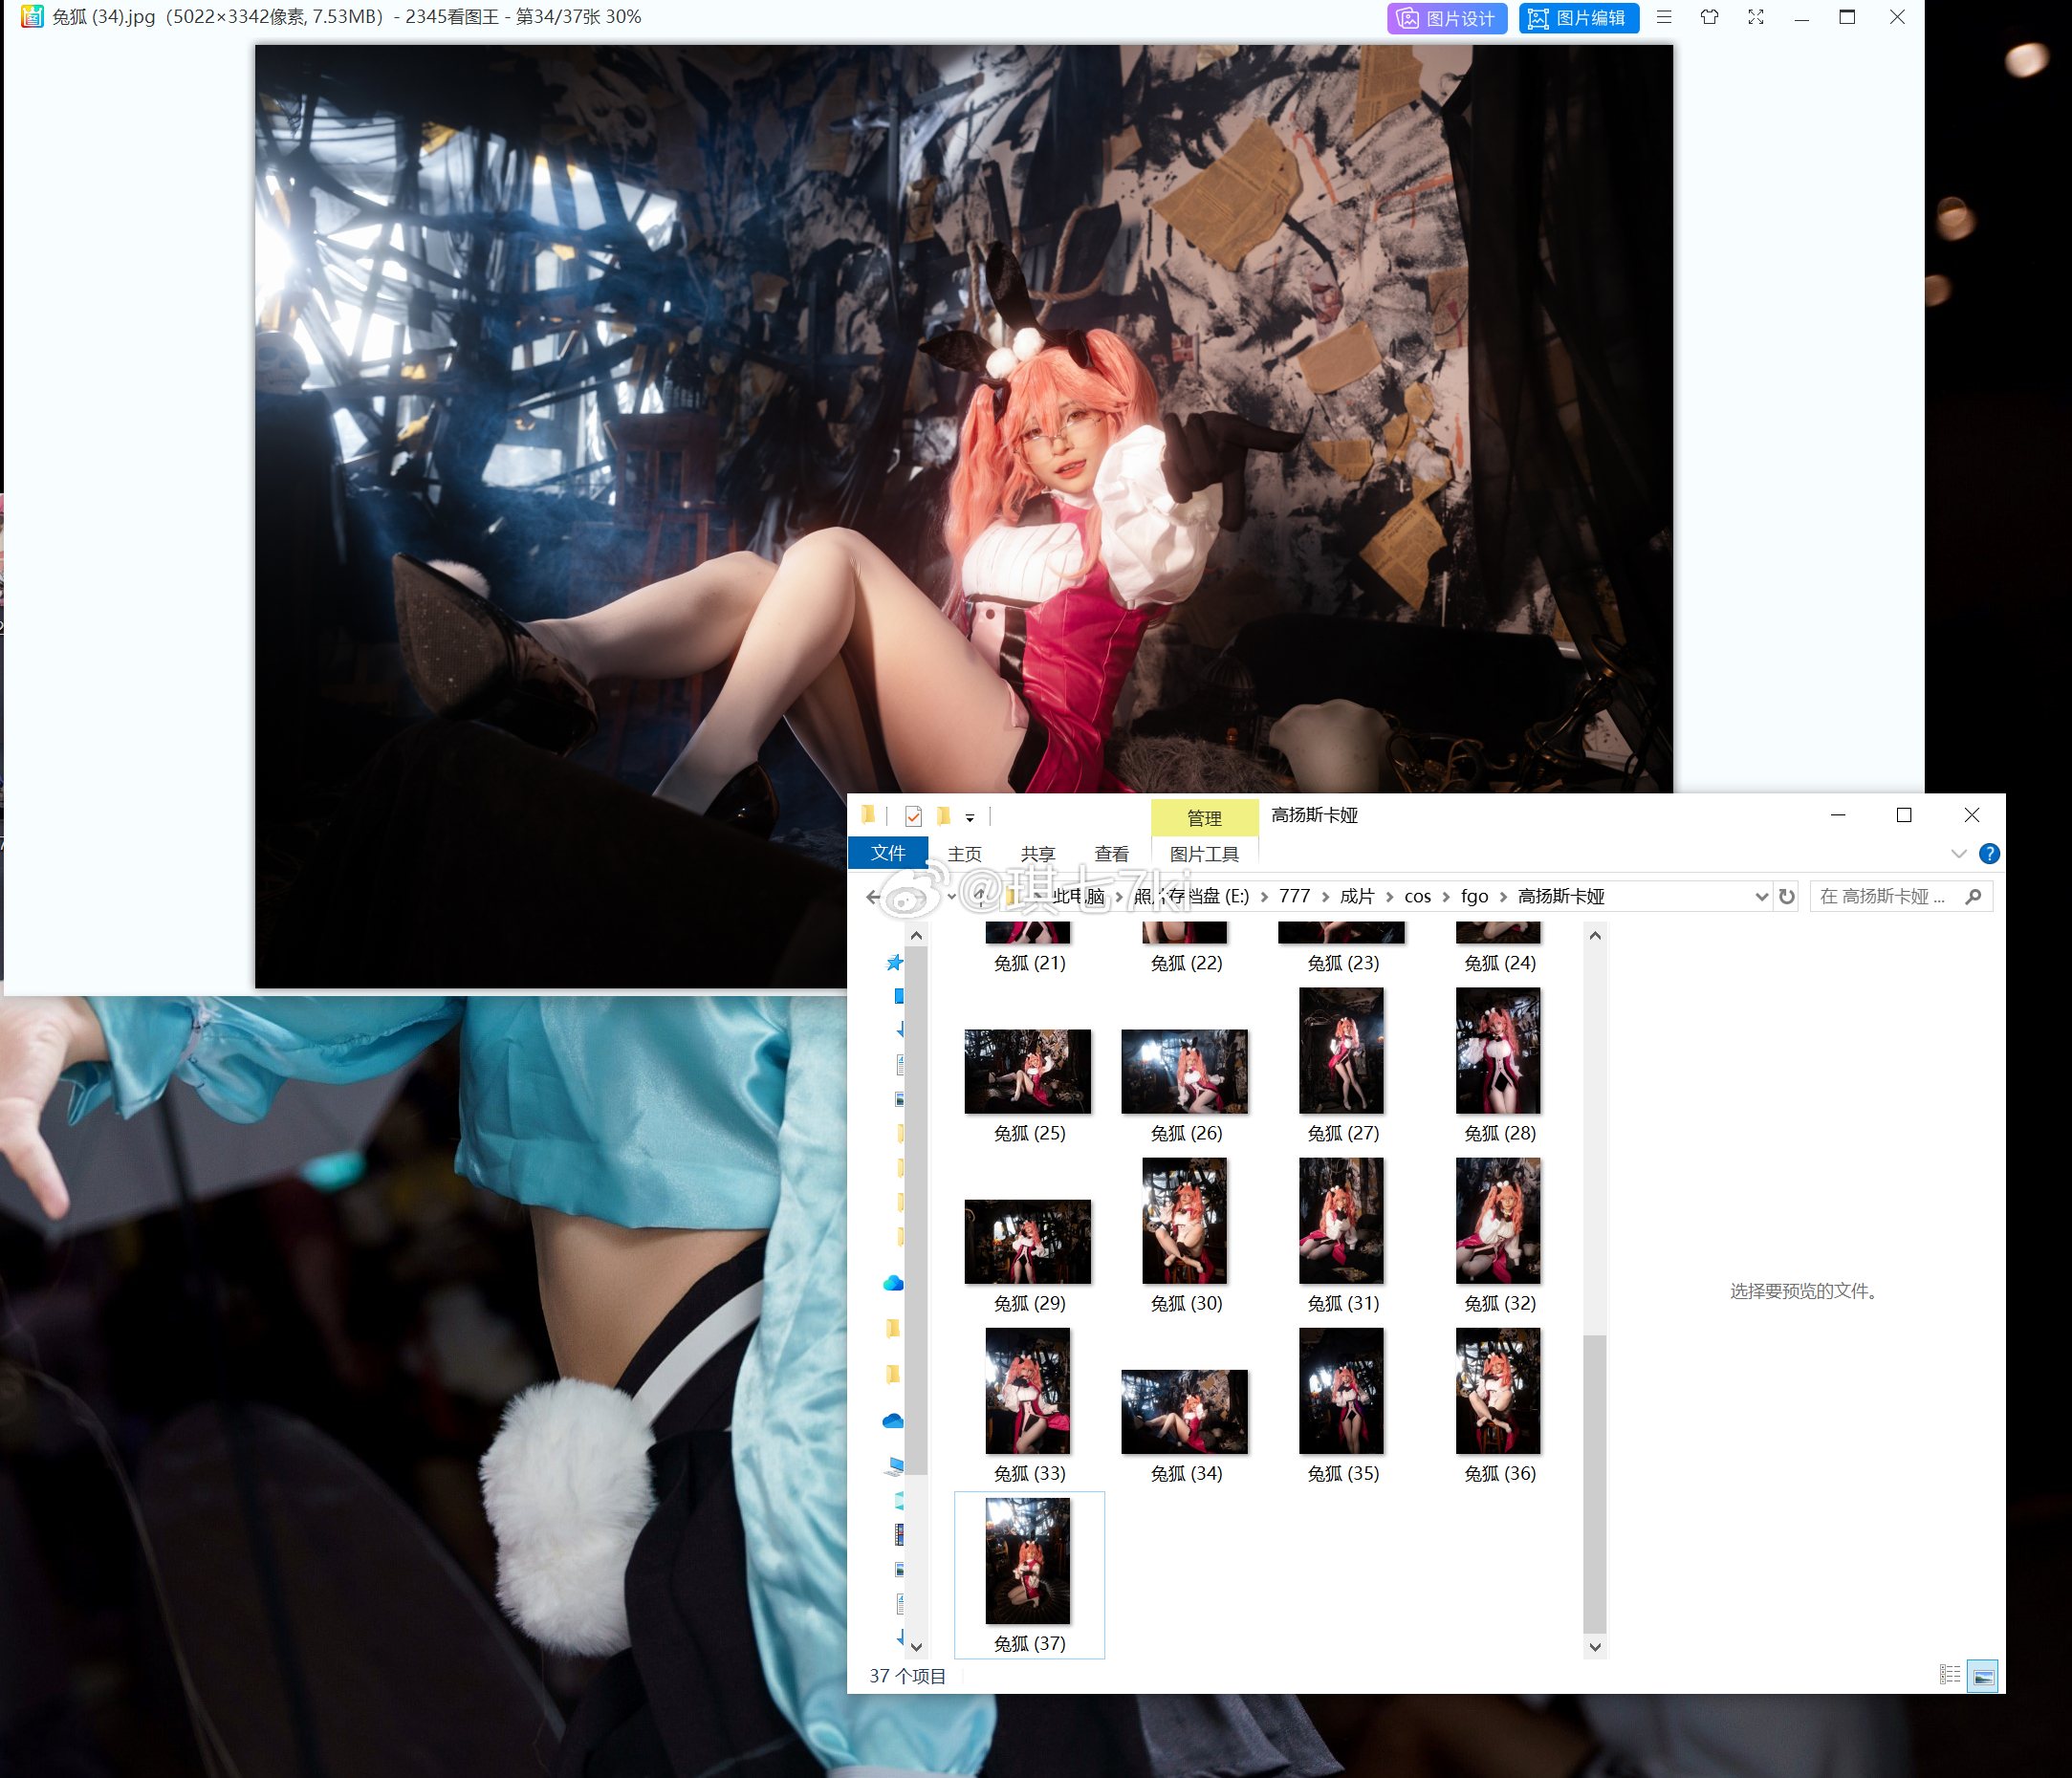Click the 高扬斯卡娅 breadcrumb in address bar

[1561, 896]
